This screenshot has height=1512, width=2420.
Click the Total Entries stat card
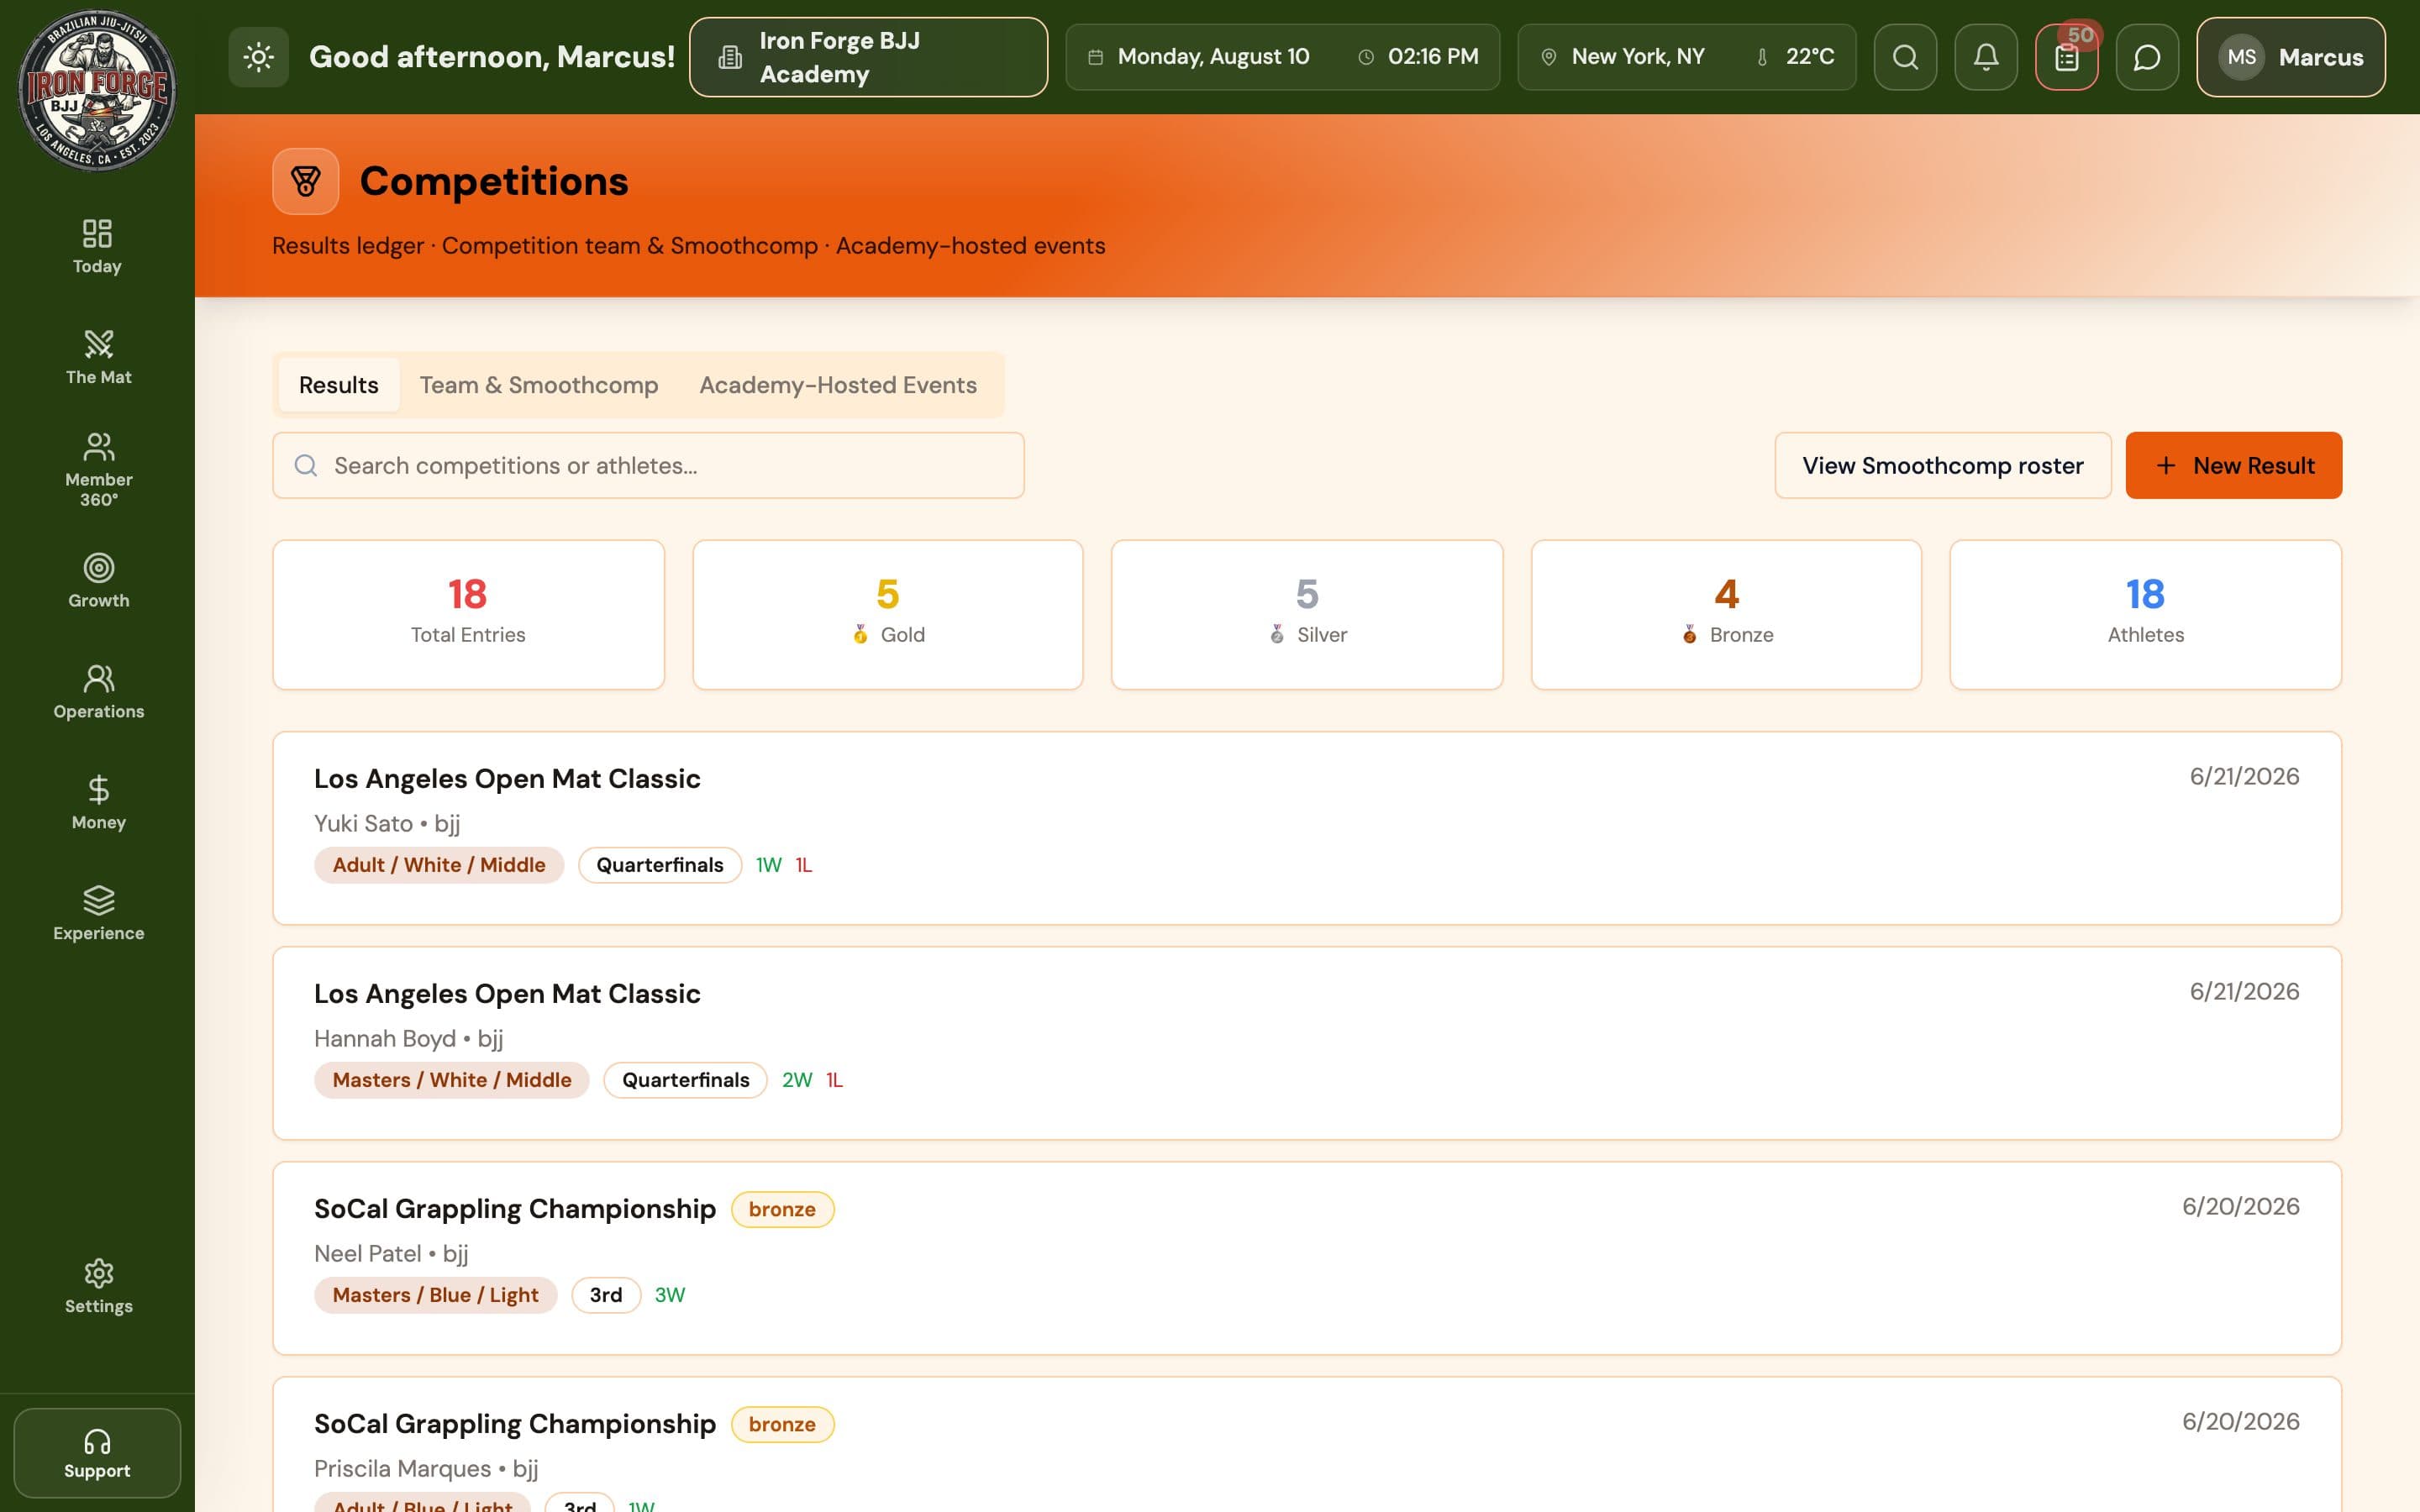[468, 614]
